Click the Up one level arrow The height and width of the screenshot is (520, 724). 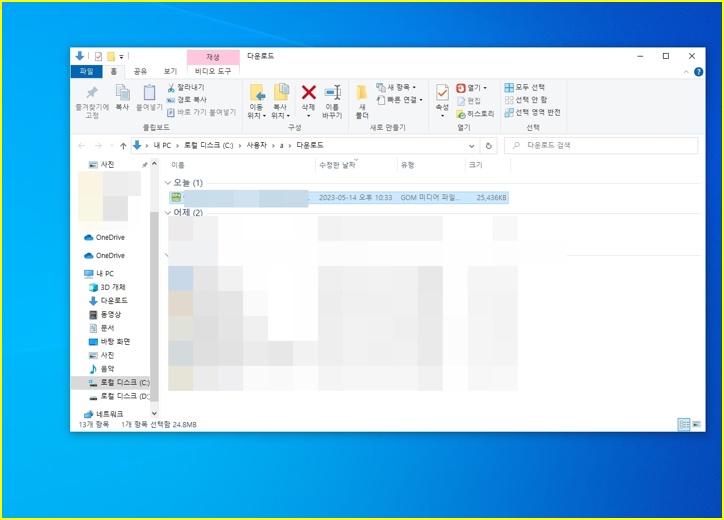(x=123, y=146)
